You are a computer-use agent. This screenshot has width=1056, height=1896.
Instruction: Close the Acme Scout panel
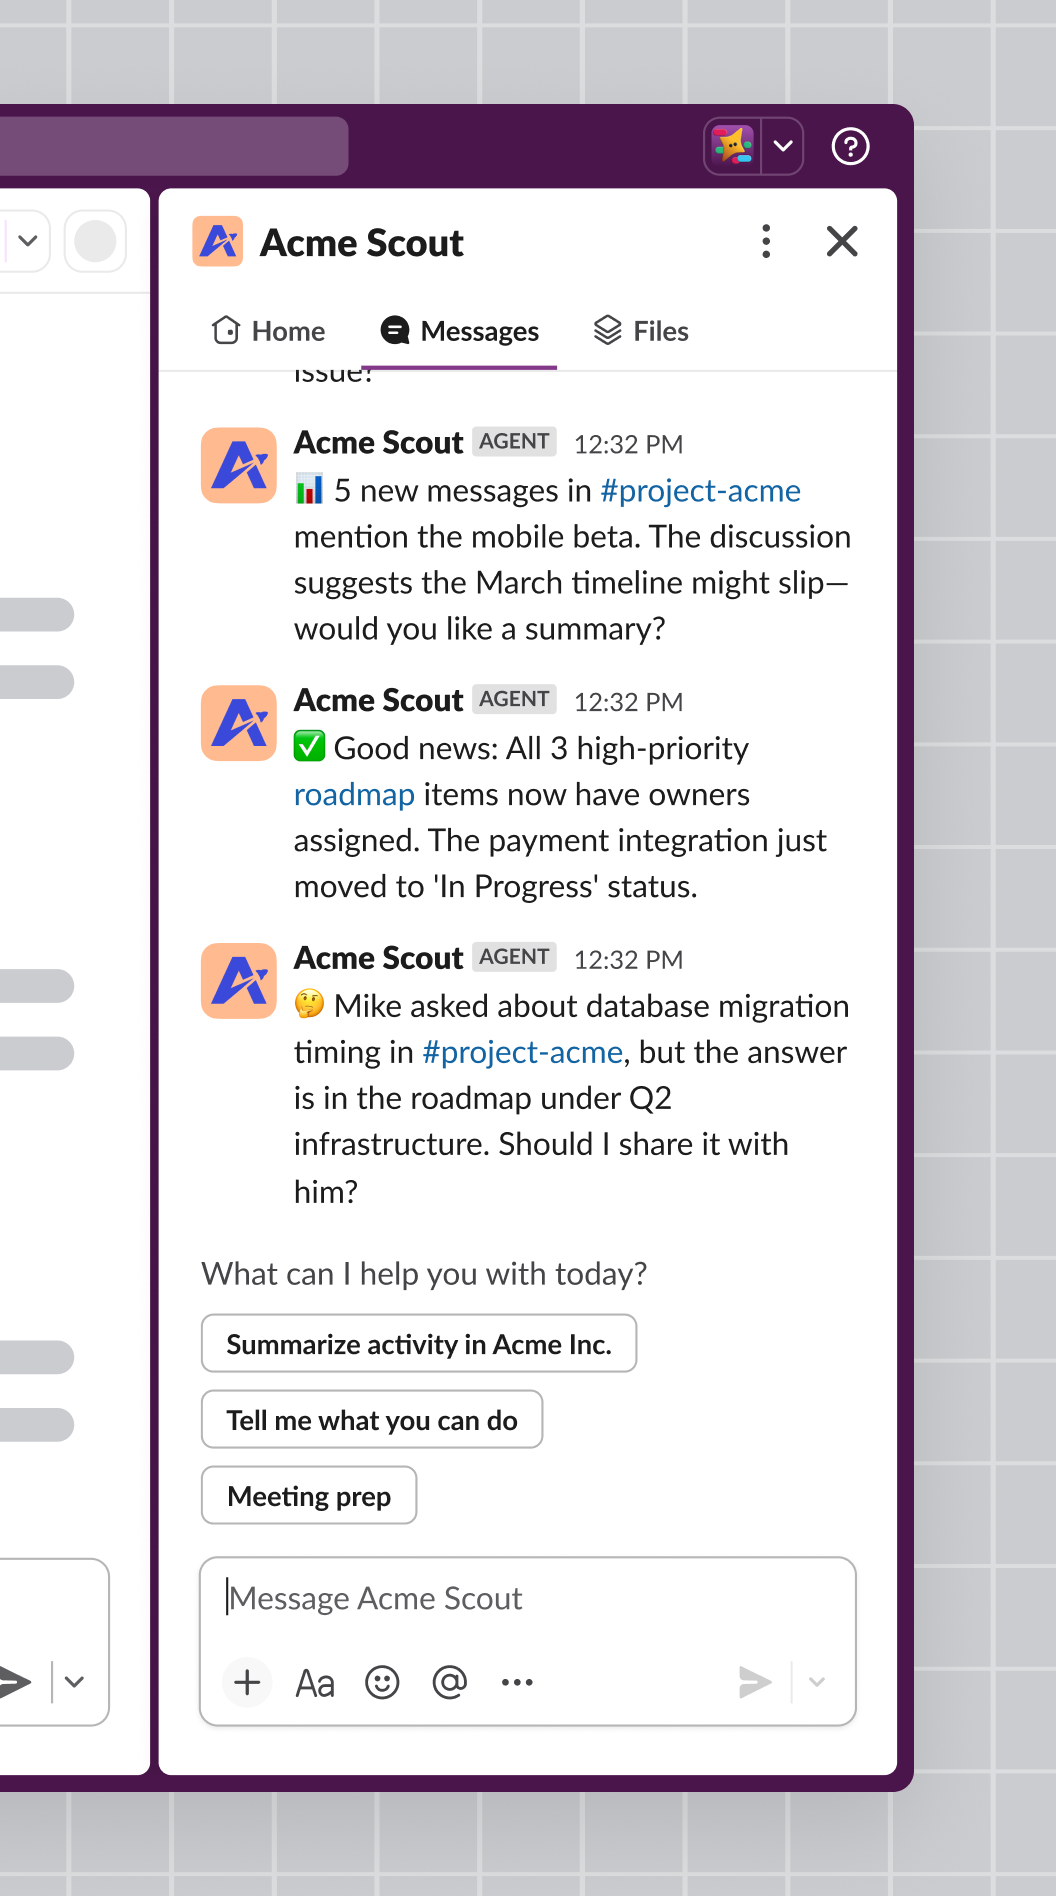click(x=842, y=241)
